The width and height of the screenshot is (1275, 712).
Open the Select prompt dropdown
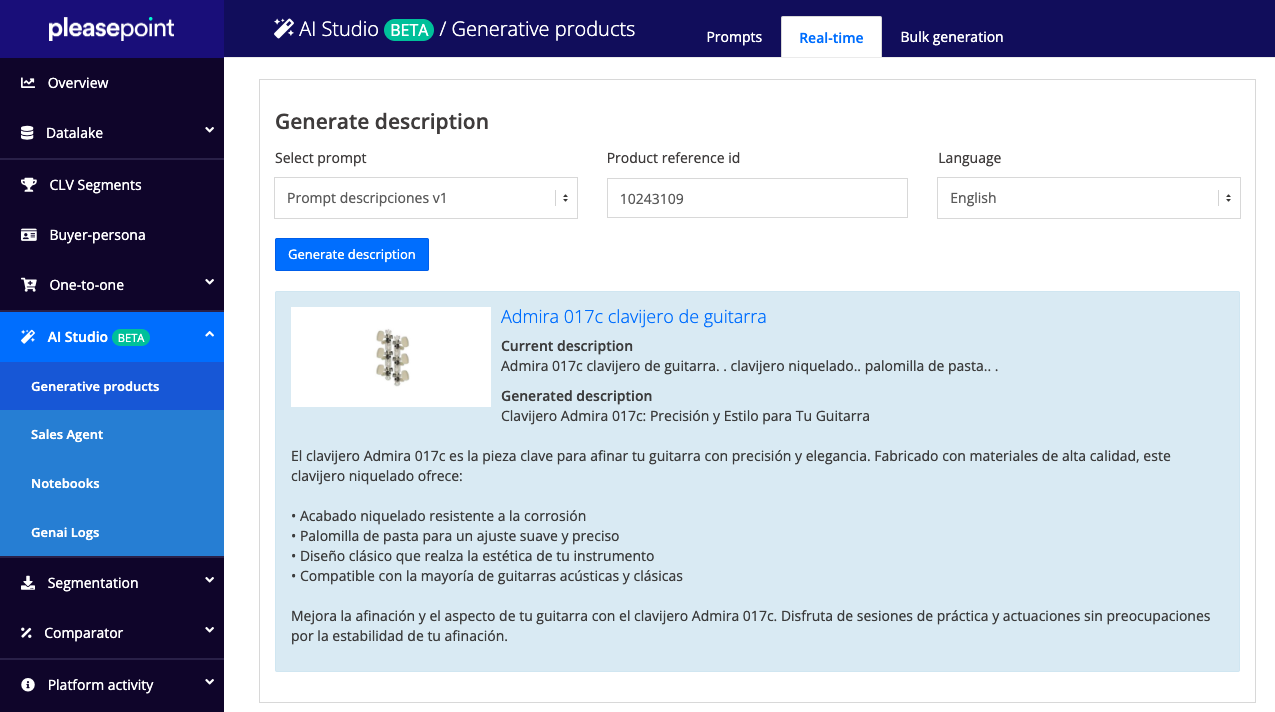click(x=426, y=198)
